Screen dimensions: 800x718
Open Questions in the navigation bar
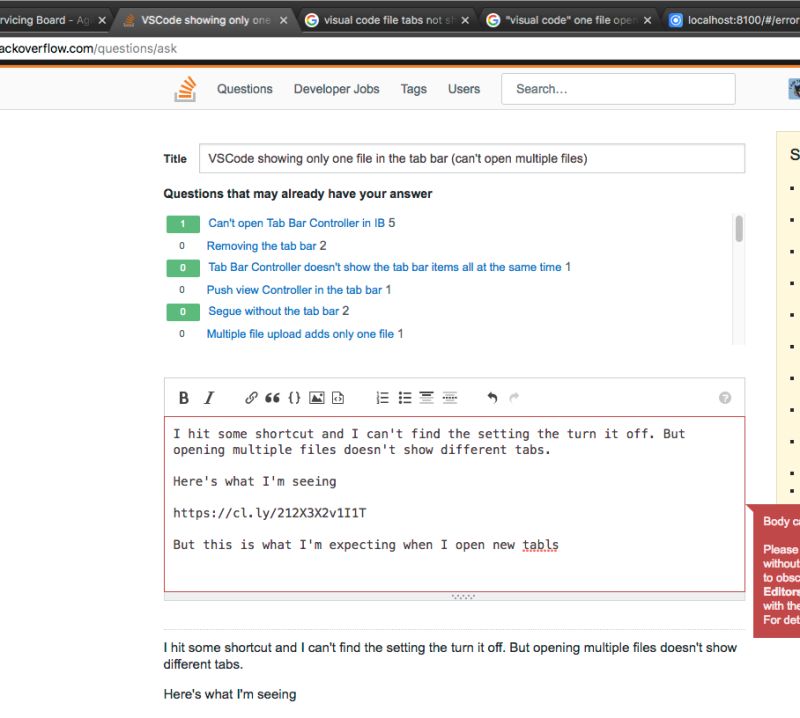click(x=245, y=89)
